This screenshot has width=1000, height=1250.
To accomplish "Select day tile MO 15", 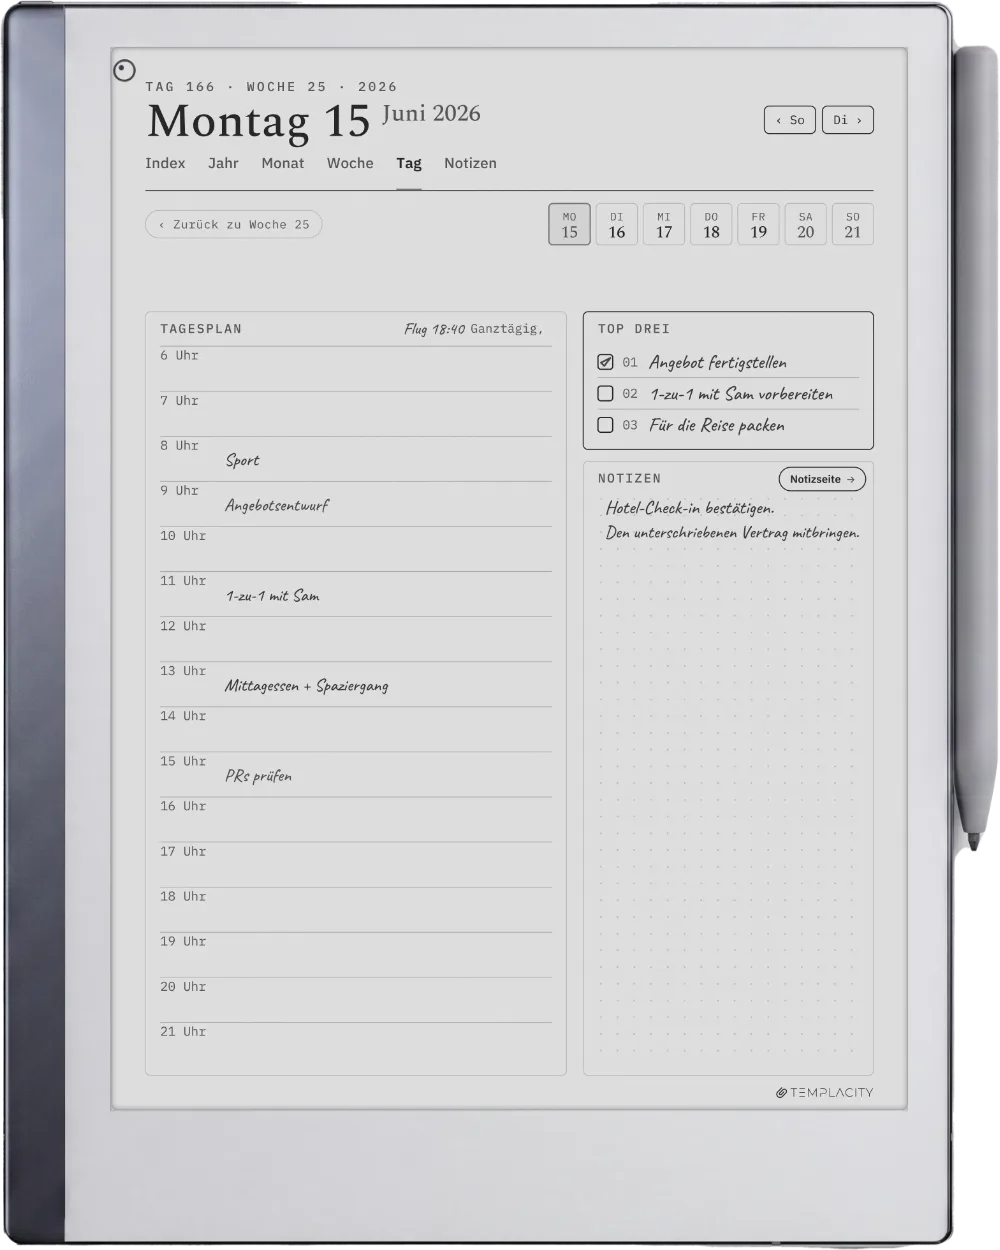I will pyautogui.click(x=569, y=224).
